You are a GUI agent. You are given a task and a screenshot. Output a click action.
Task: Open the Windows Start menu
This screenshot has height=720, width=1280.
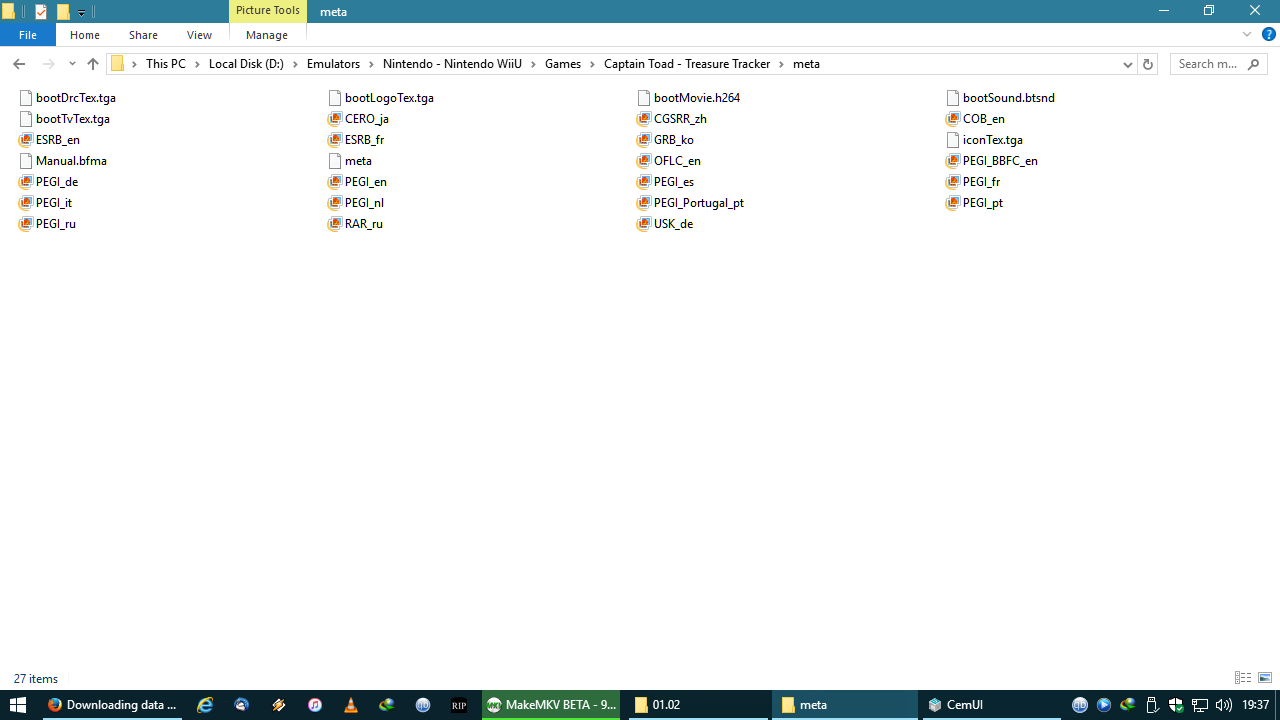coord(17,705)
